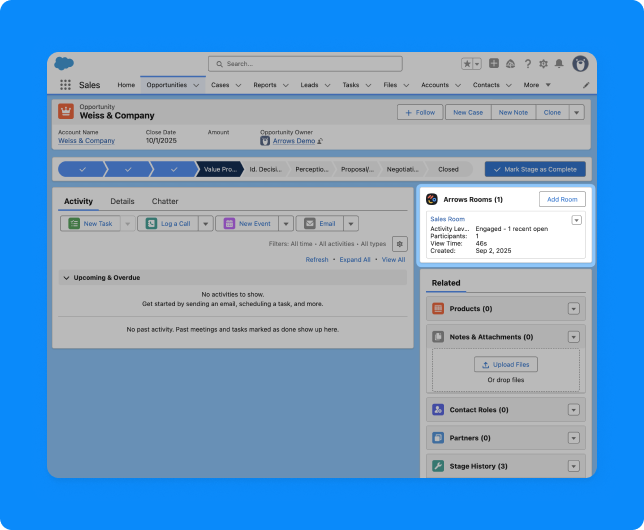Viewport: 644px width, 530px height.
Task: Click the Arrows Rooms logo icon
Action: [432, 199]
